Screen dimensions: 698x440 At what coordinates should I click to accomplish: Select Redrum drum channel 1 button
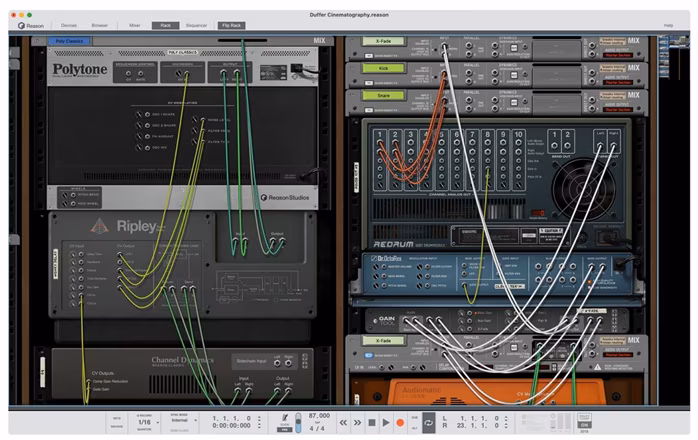point(380,132)
